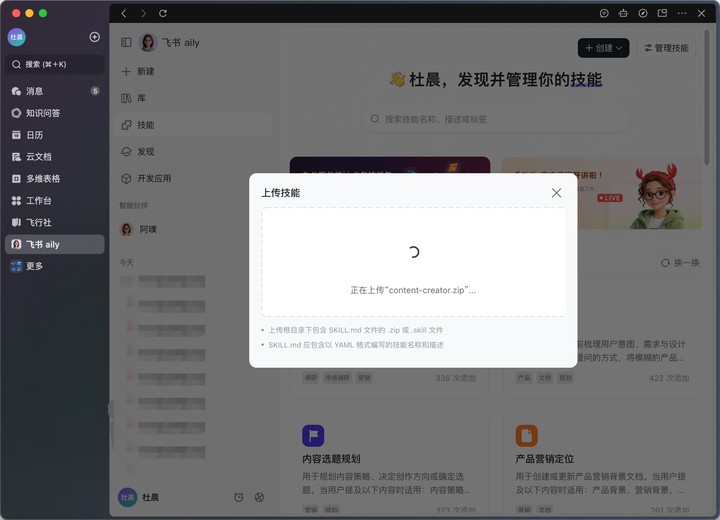Viewport: 720px width, 520px height.
Task: Click 换一换 to refresh recommendations
Action: click(680, 263)
